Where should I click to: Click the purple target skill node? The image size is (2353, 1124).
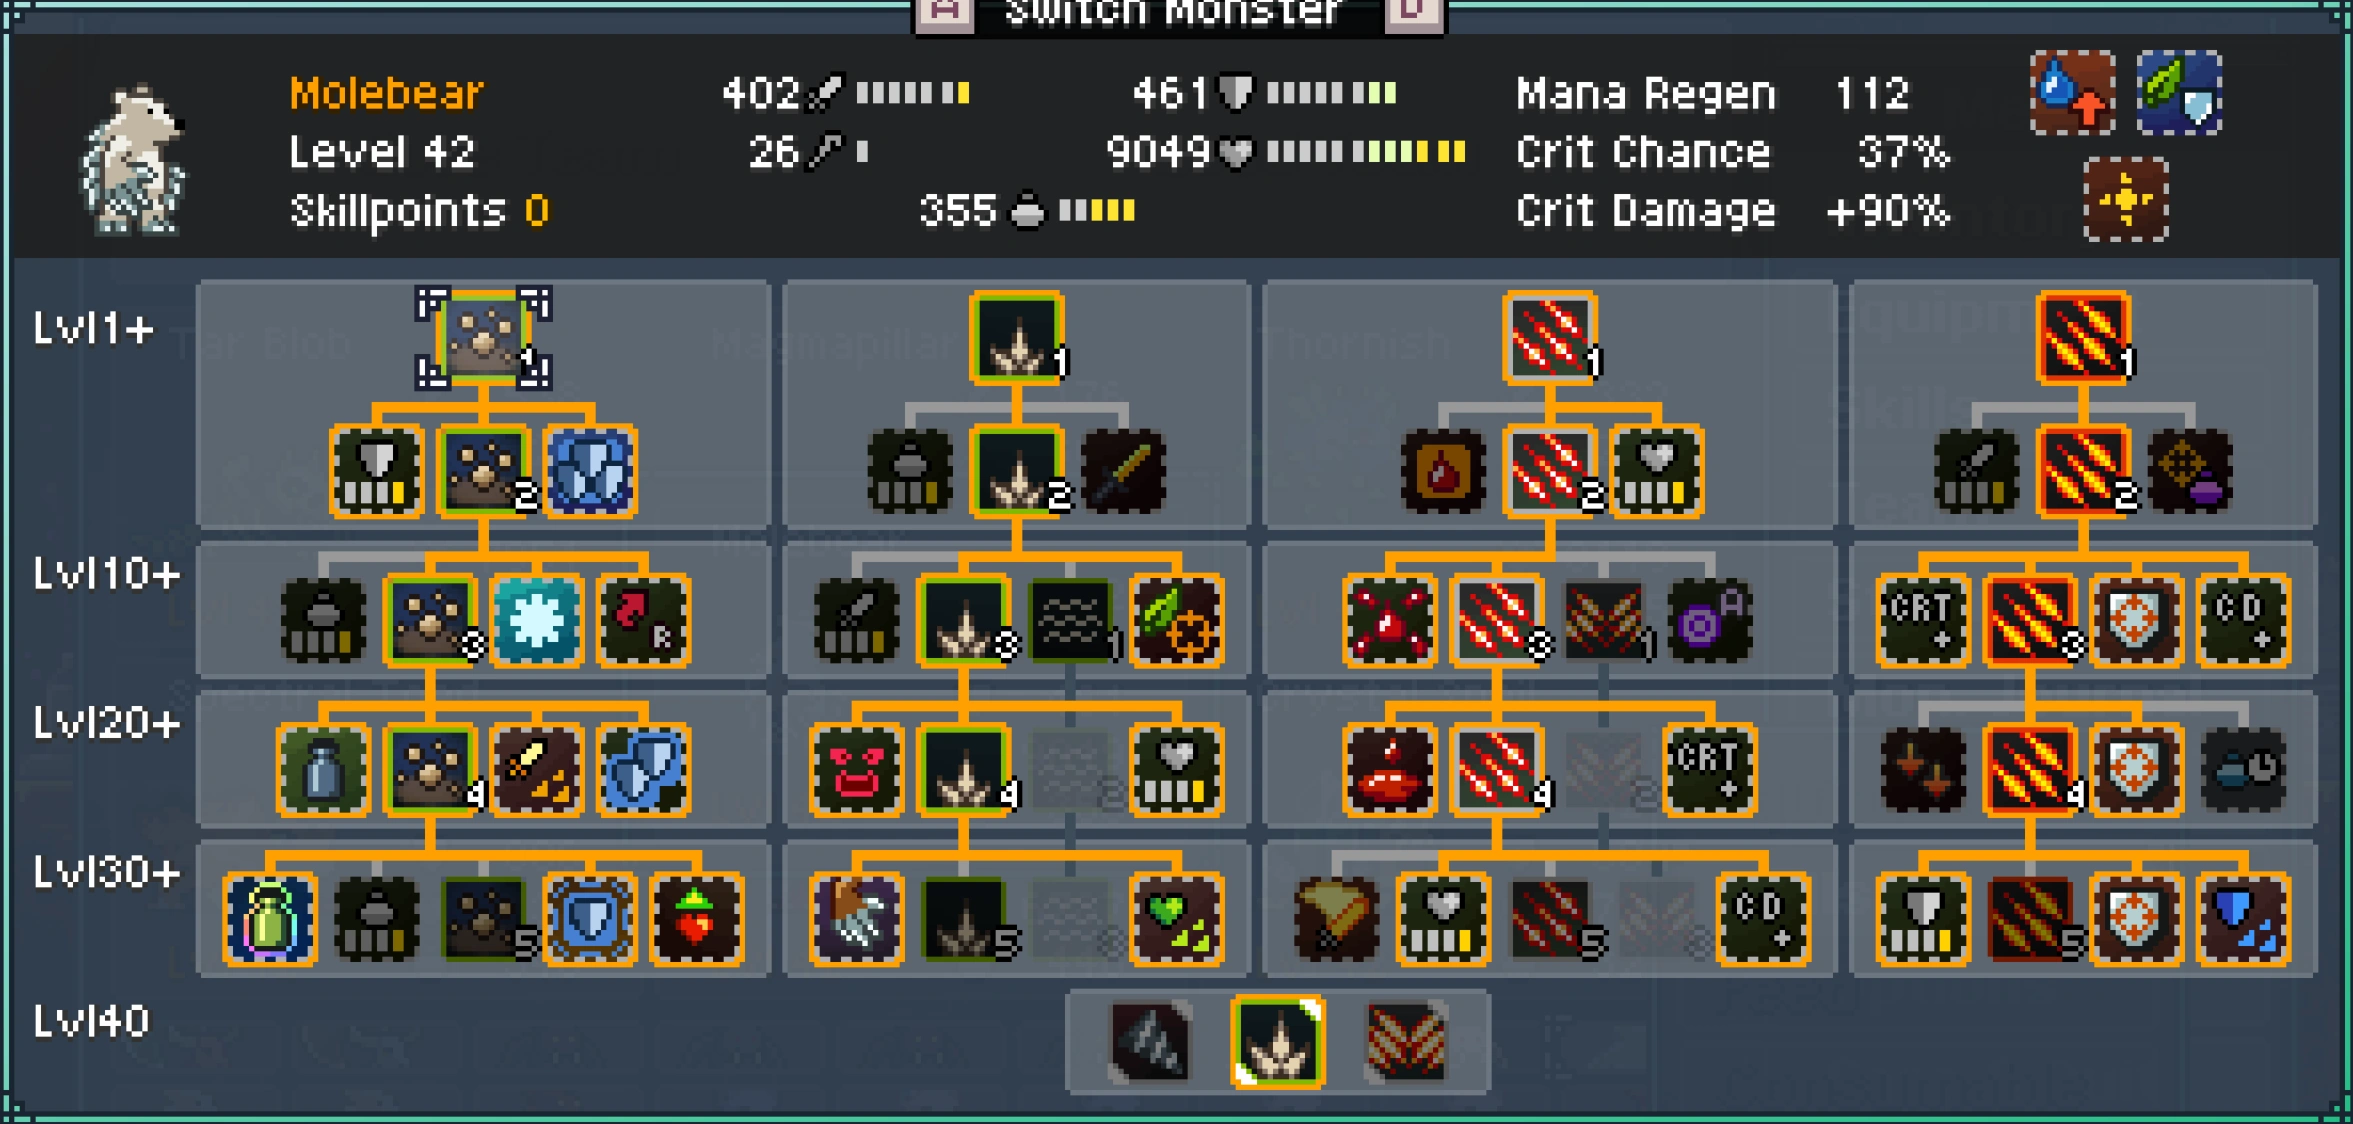point(1710,619)
